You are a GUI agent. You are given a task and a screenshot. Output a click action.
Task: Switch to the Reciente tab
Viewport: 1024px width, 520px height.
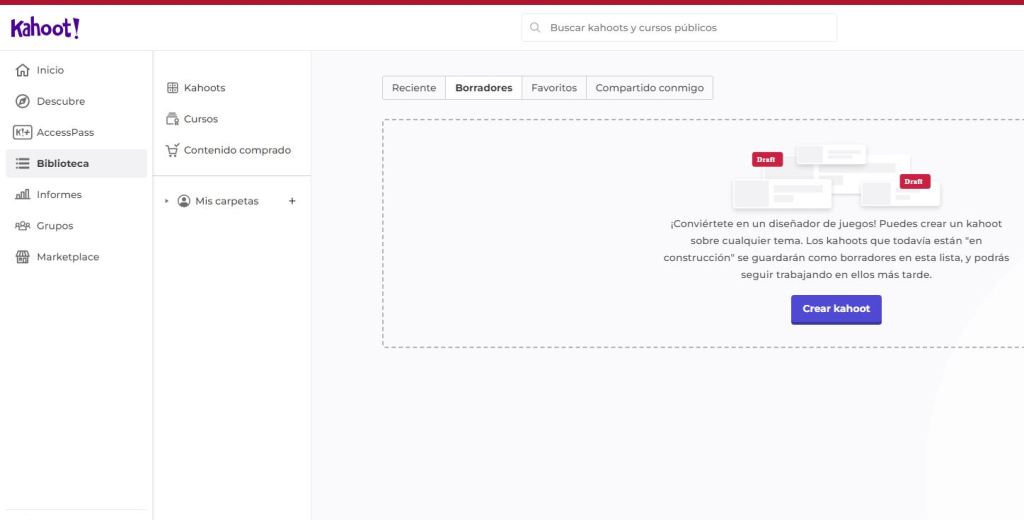[x=413, y=88]
